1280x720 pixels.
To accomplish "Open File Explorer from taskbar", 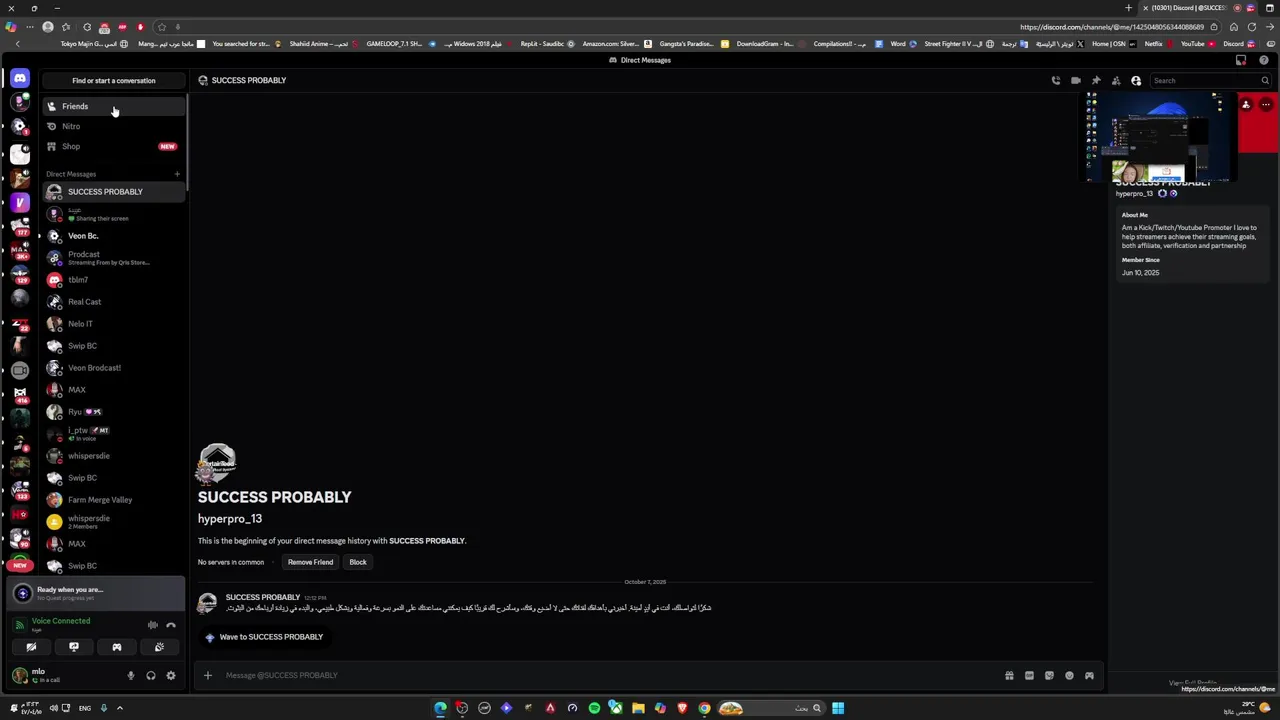I will pos(638,708).
